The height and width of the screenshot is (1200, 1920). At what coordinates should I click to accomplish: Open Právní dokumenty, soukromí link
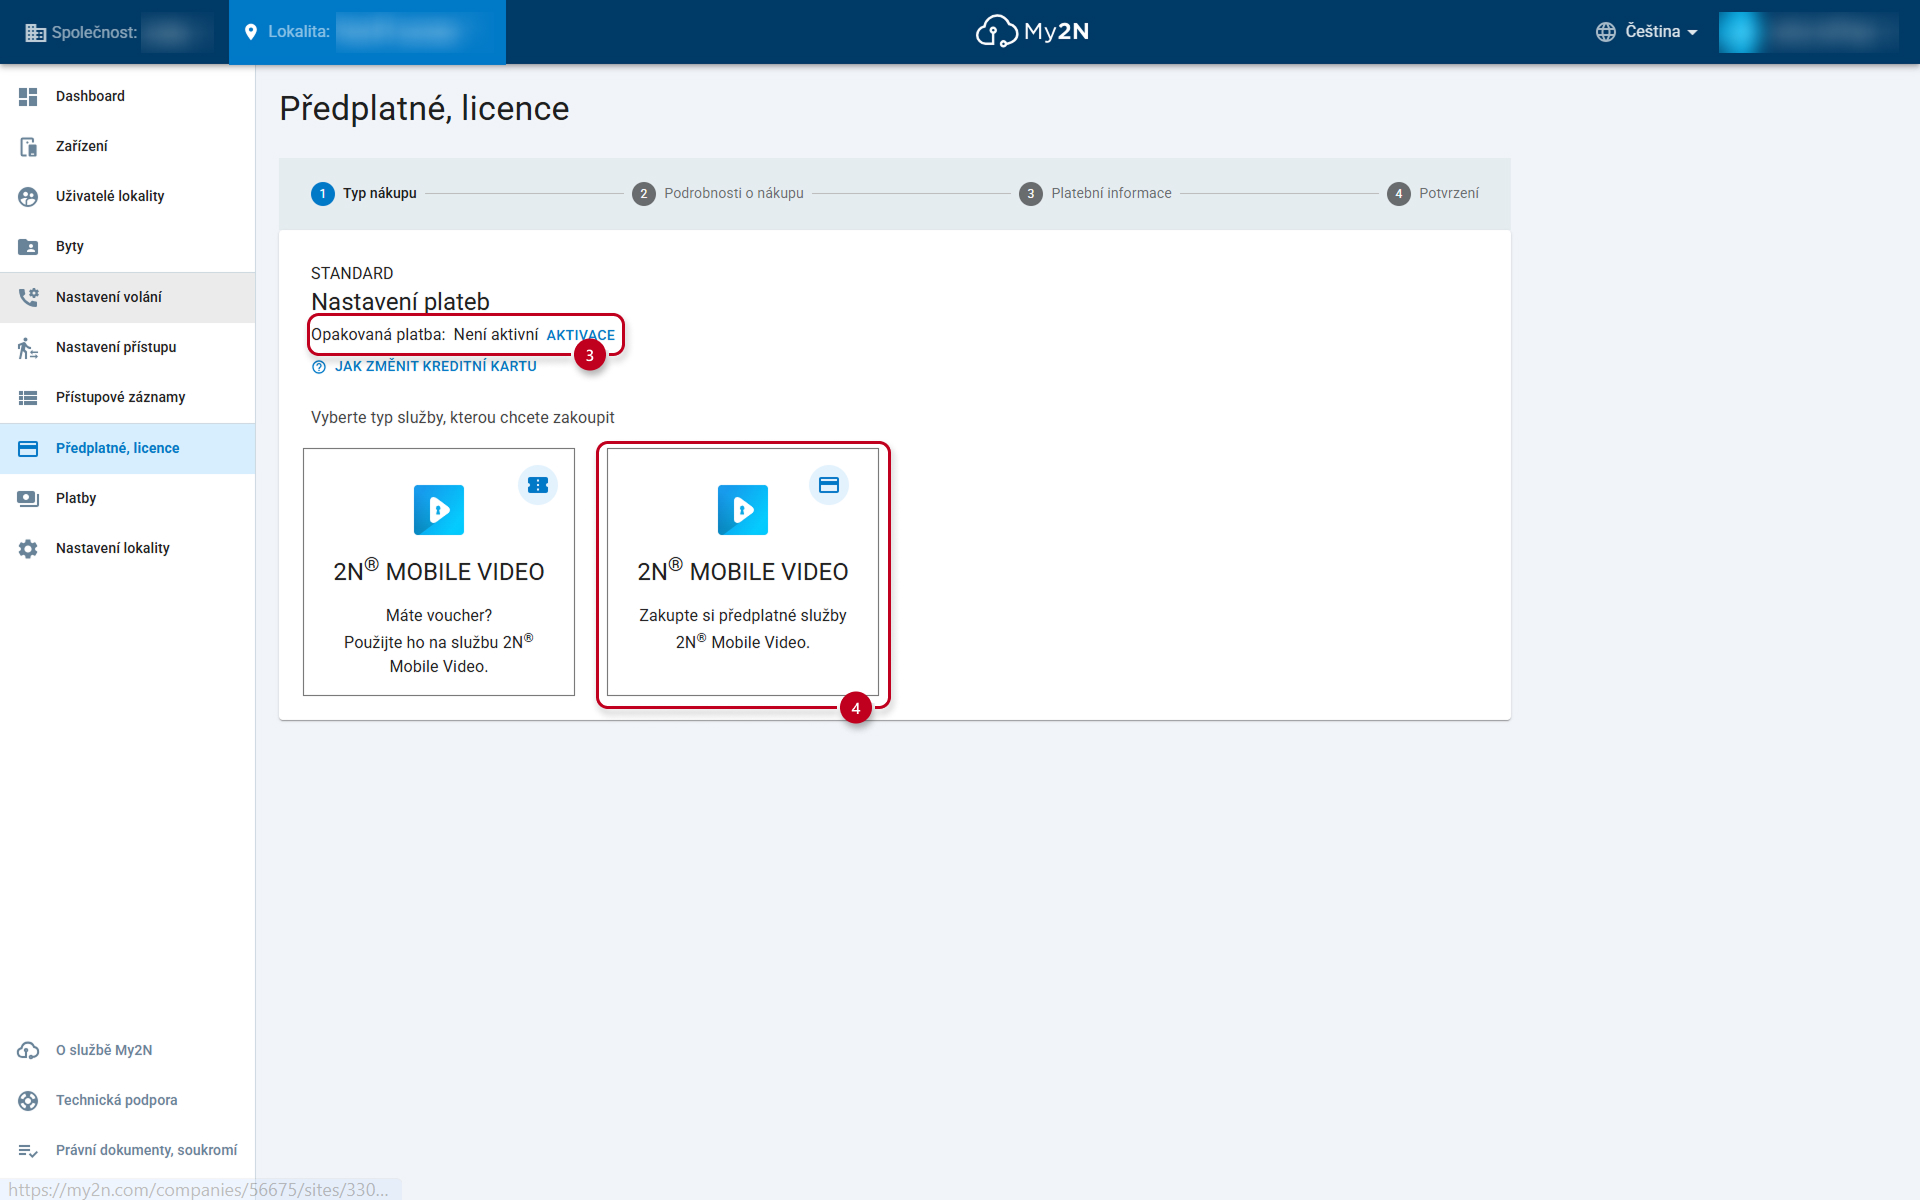[128, 1150]
